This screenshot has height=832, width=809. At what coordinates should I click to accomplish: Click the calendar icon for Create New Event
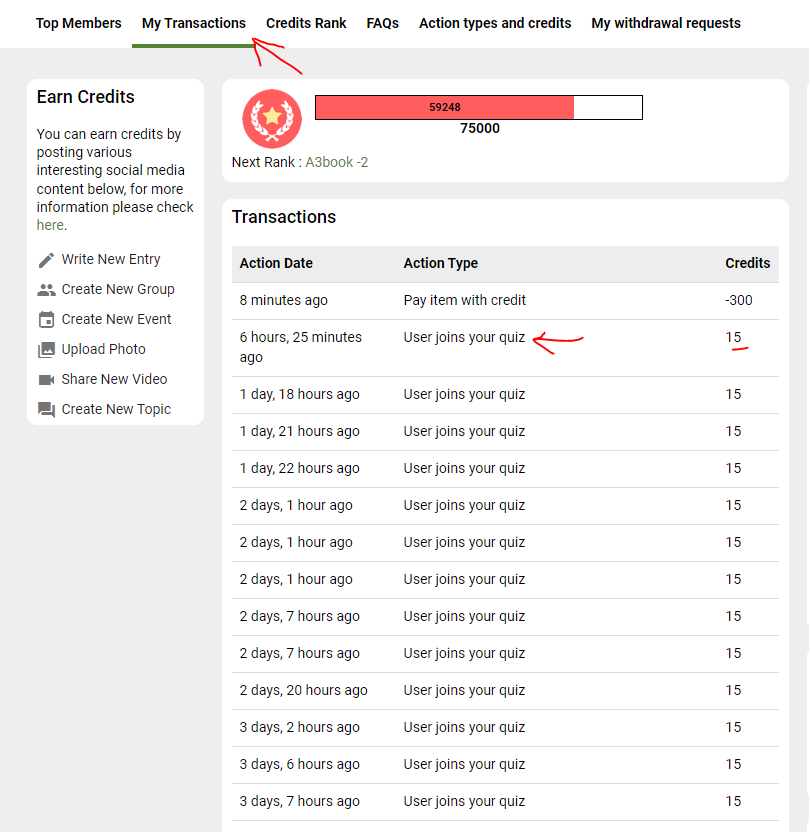pos(46,320)
